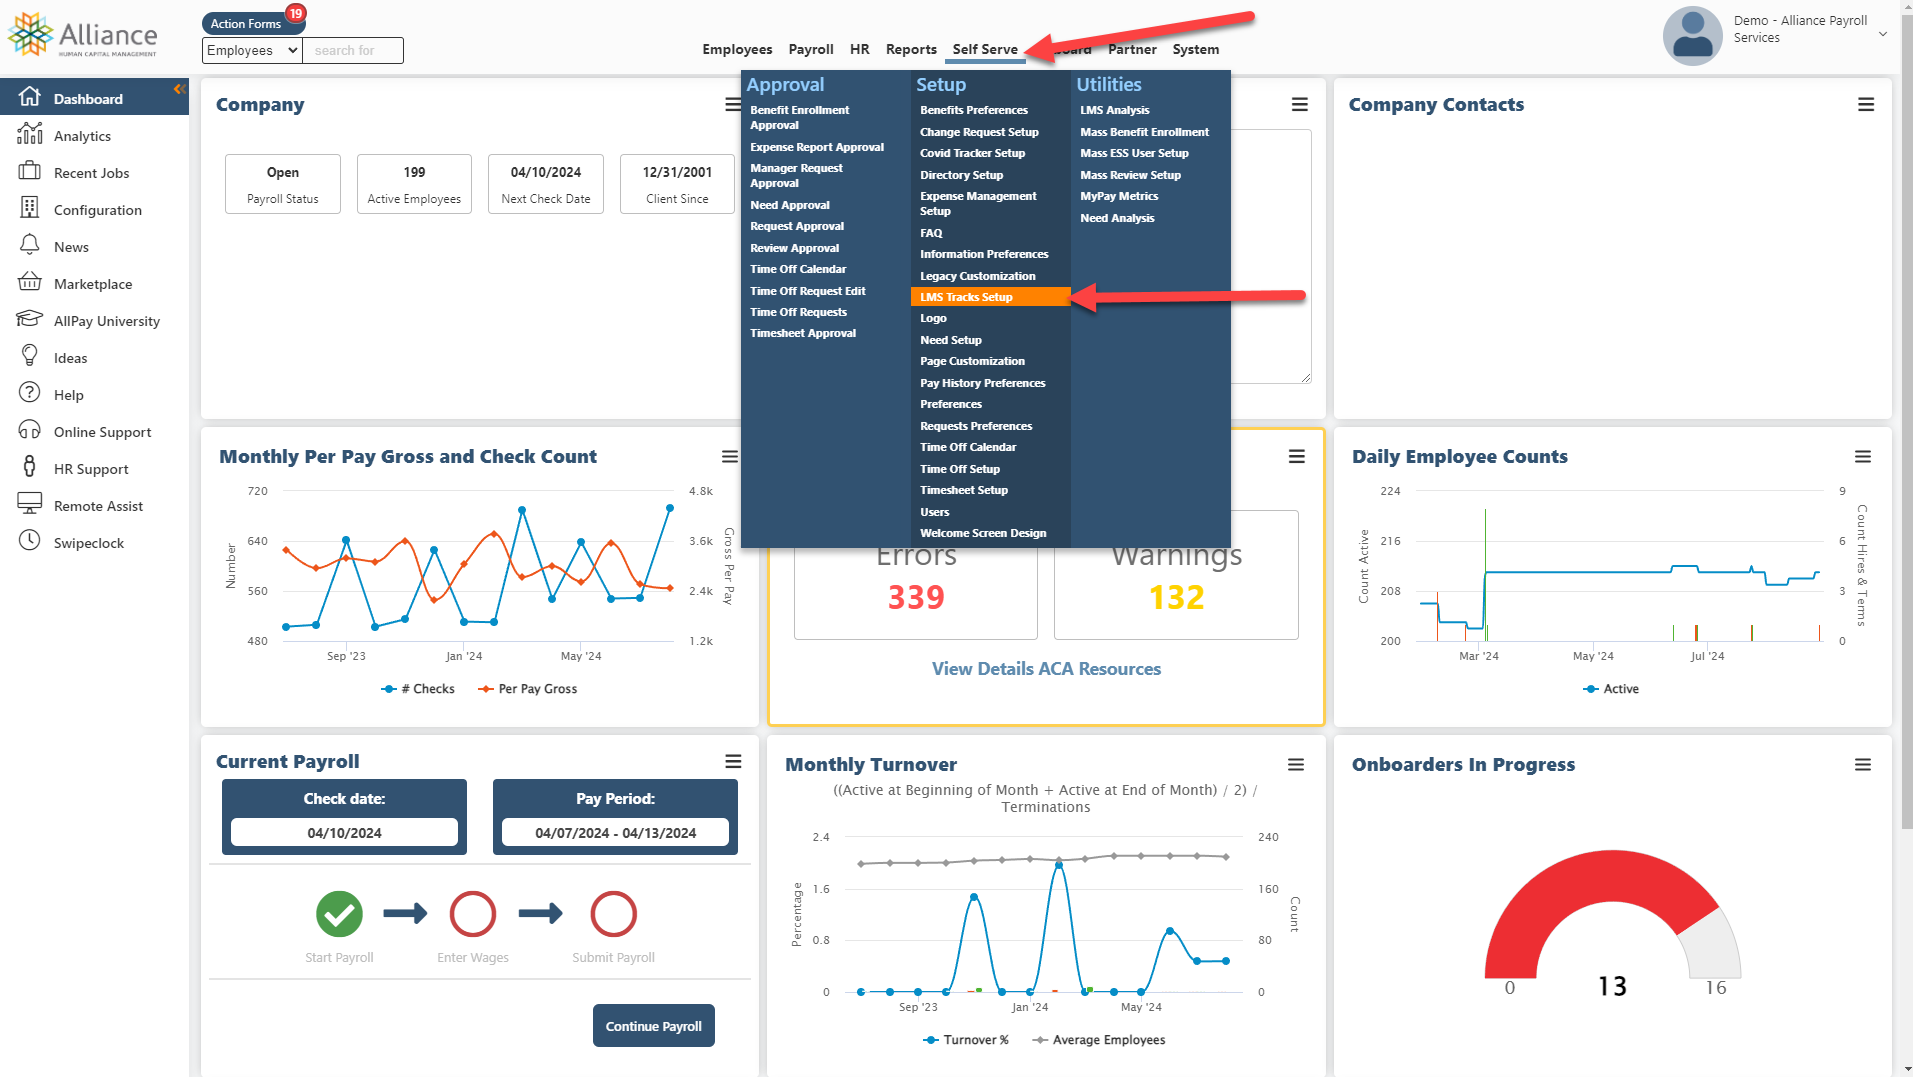This screenshot has height=1077, width=1913.
Task: Click the Online Support headset icon
Action: click(x=30, y=430)
